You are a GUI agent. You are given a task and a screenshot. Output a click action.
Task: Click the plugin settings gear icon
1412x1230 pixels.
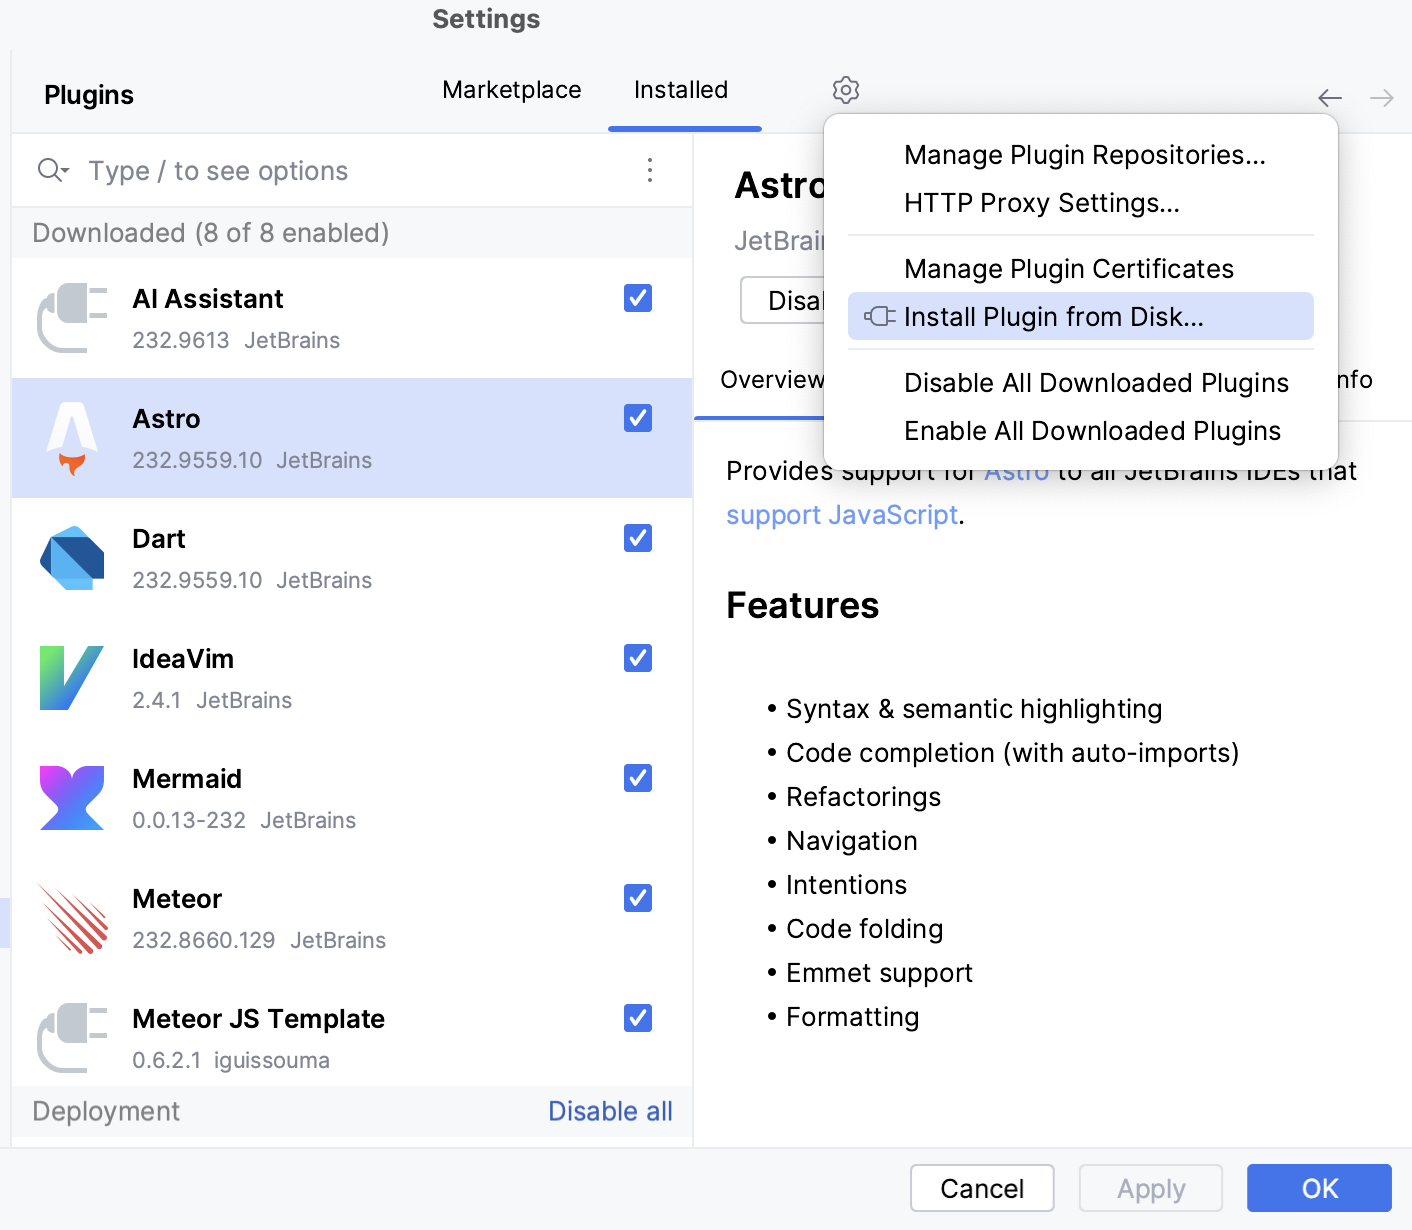coord(846,90)
